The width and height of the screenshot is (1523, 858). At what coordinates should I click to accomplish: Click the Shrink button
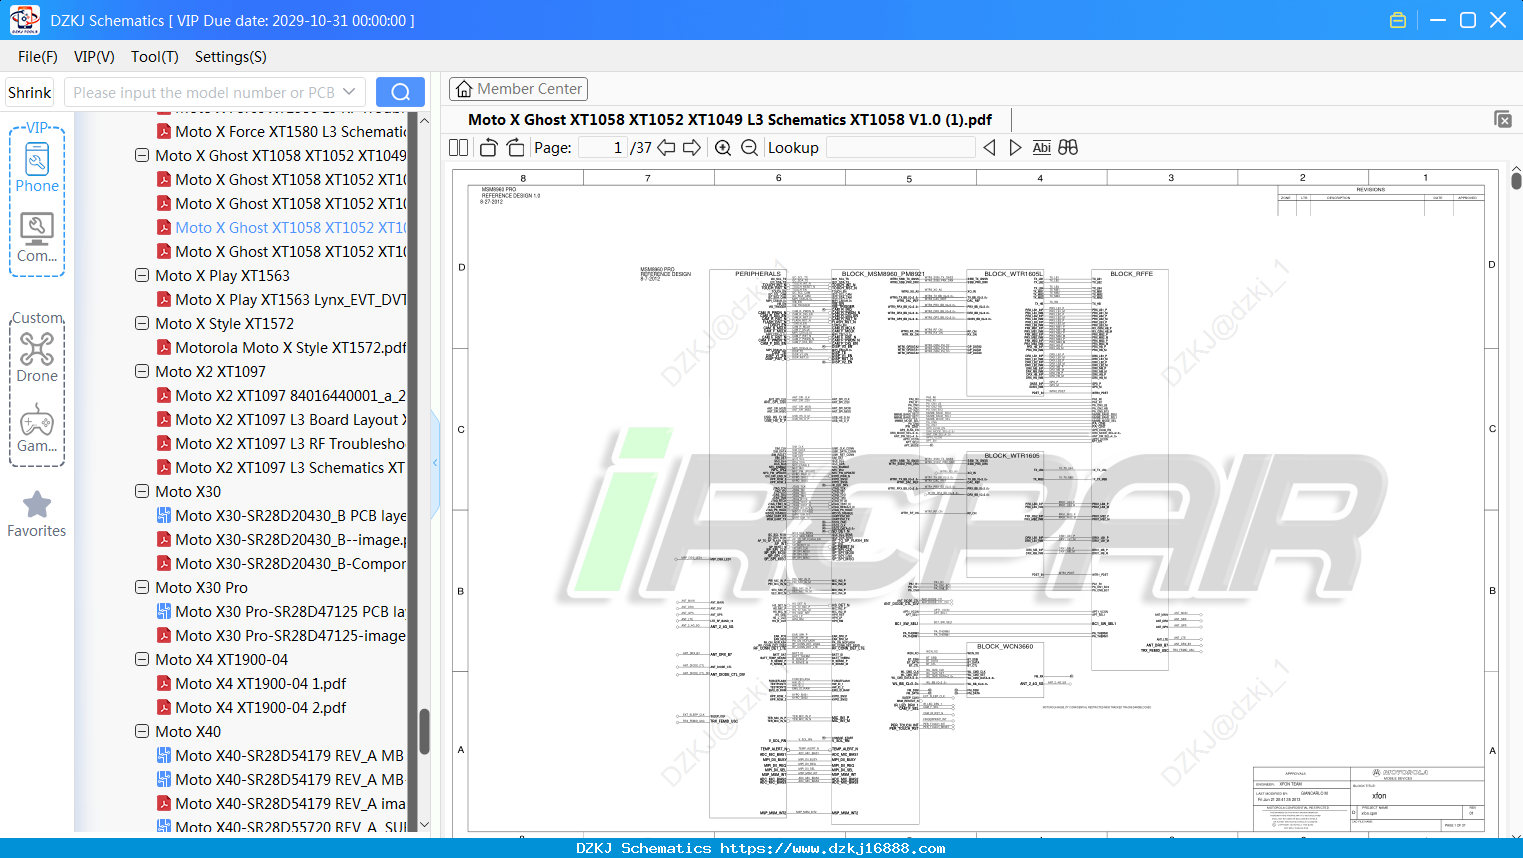29,92
